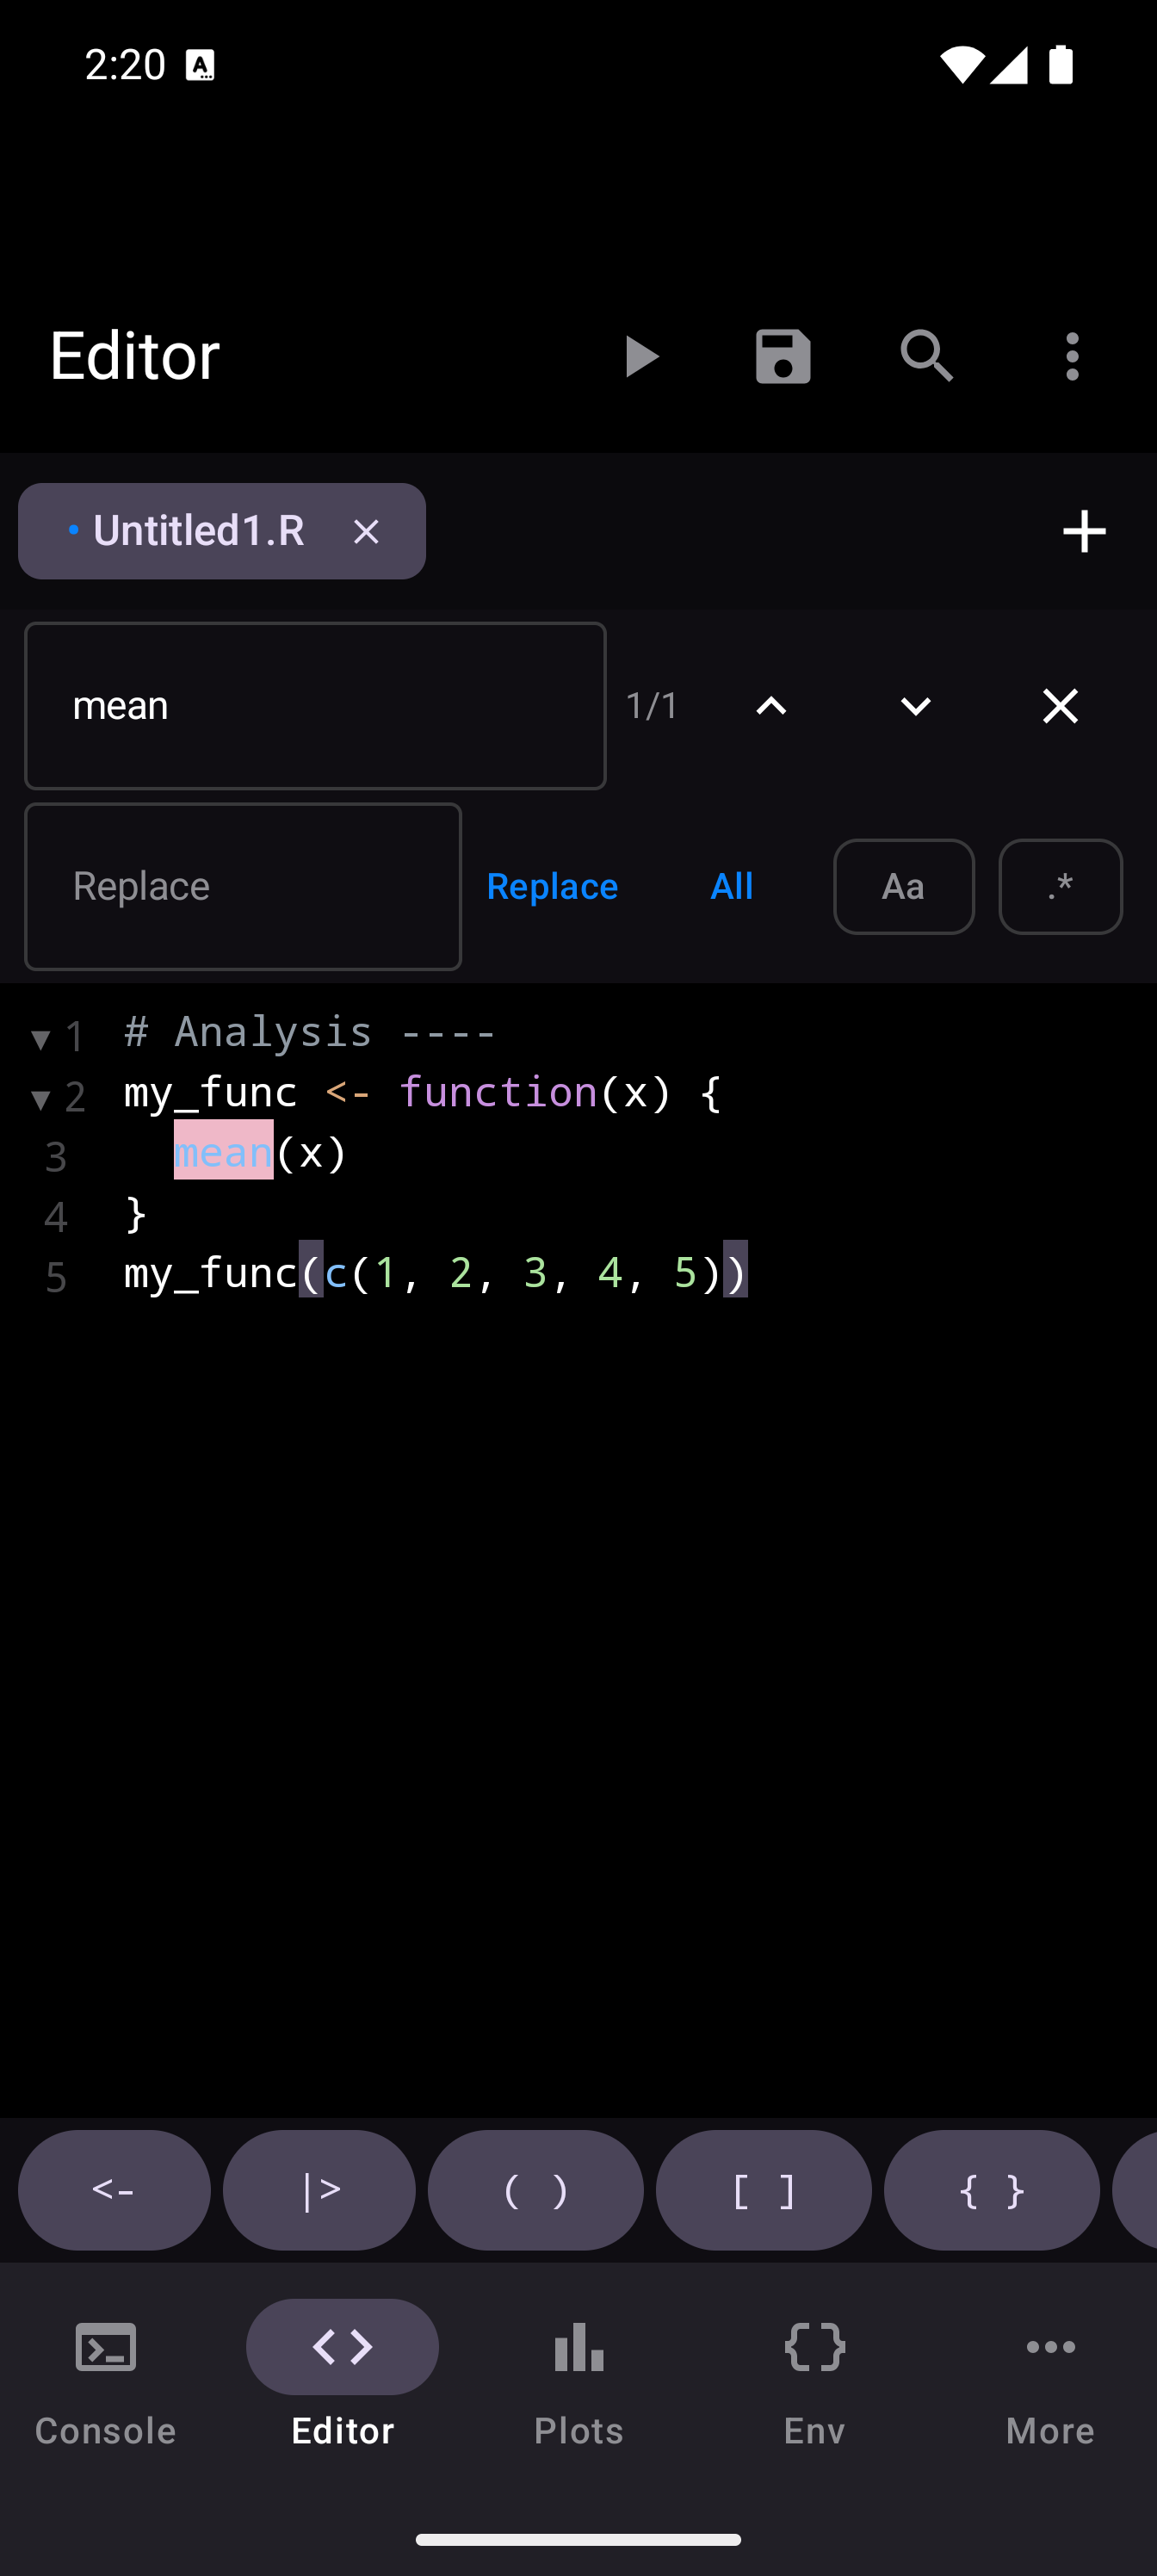Save the file using the floppy disk icon
Screen dimensions: 1157x2576
coord(783,357)
